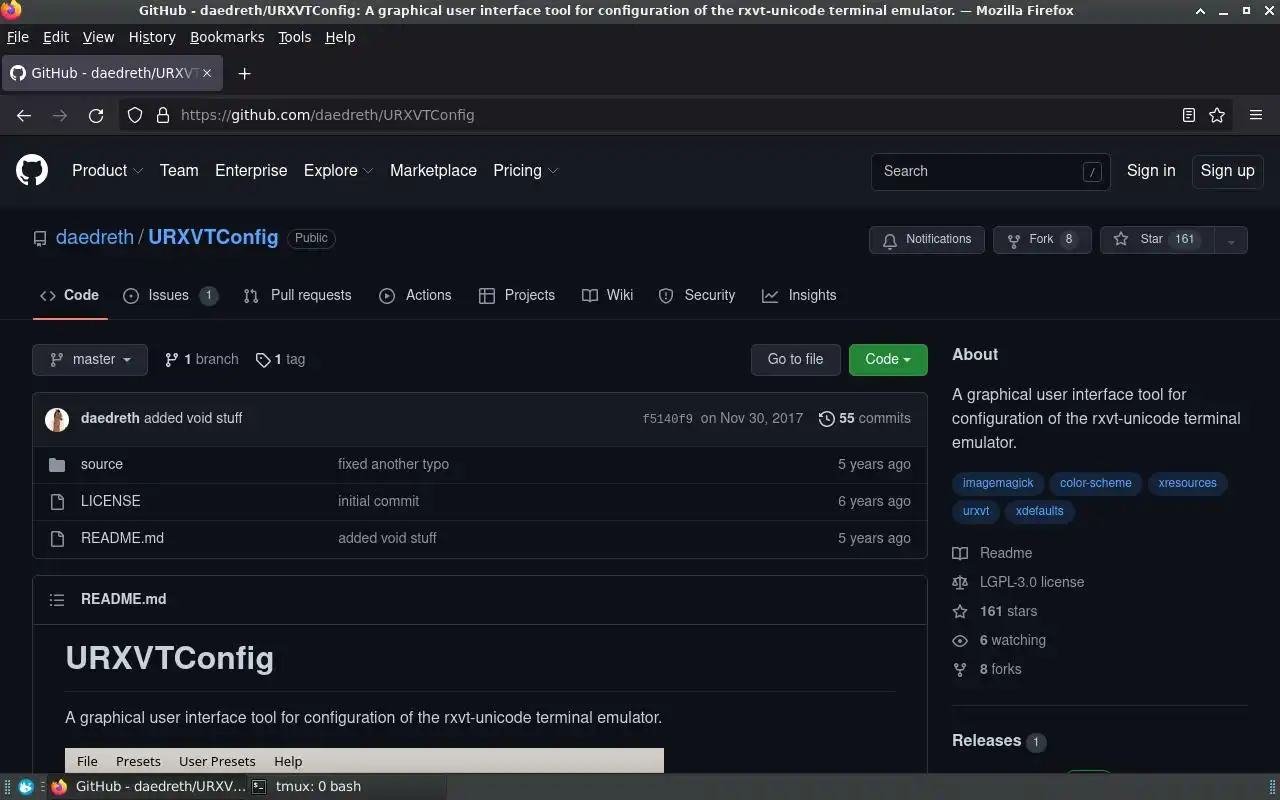This screenshot has width=1280, height=800.
Task: Click daedreth's avatar in the commit row
Action: 57,419
